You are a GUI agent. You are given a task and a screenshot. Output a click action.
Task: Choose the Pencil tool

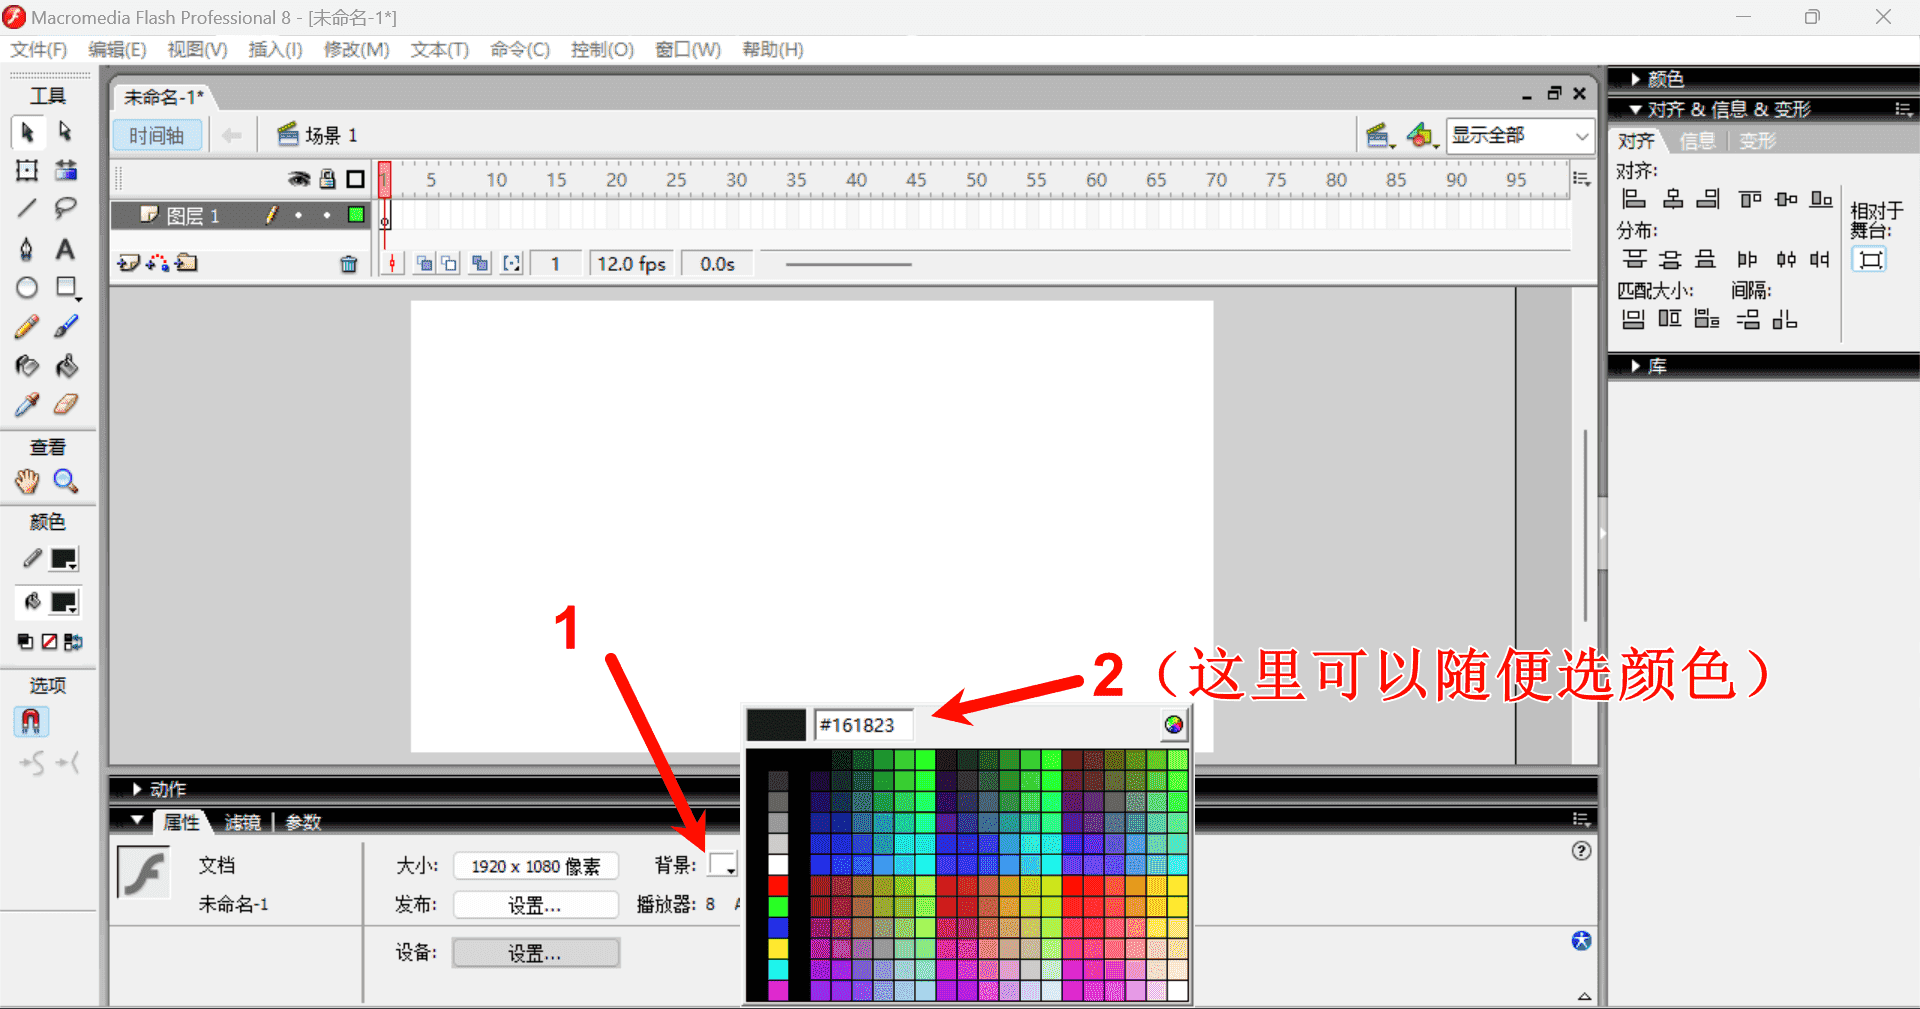27,327
